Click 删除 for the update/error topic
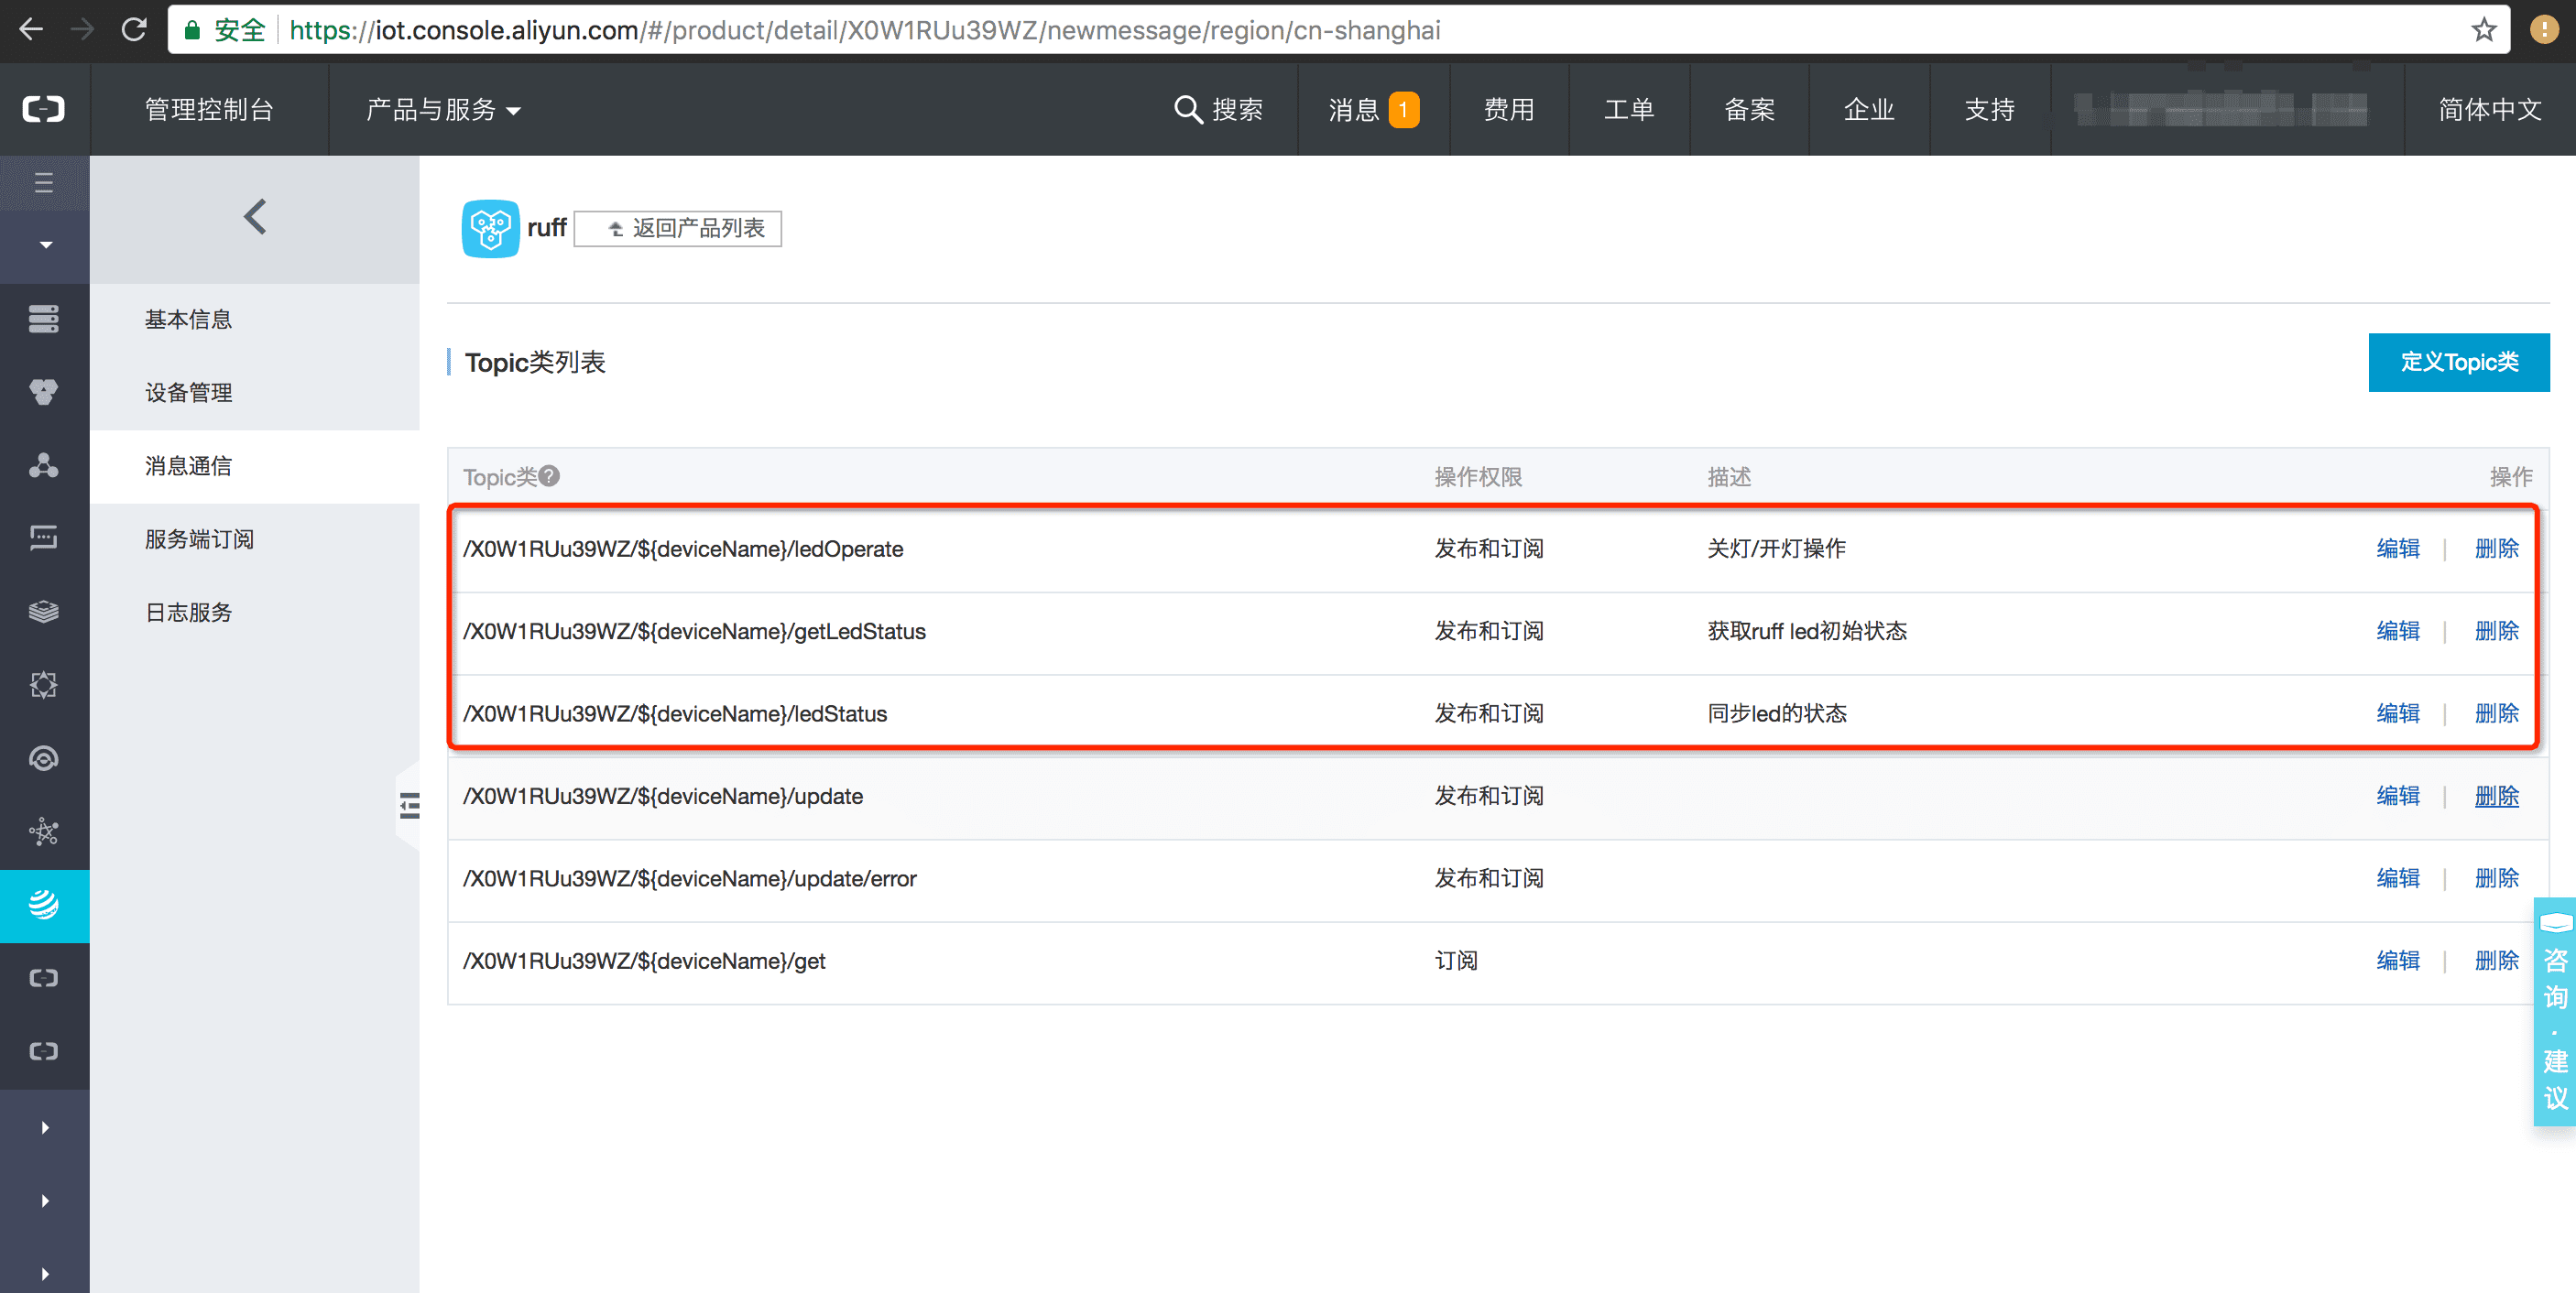 point(2496,878)
